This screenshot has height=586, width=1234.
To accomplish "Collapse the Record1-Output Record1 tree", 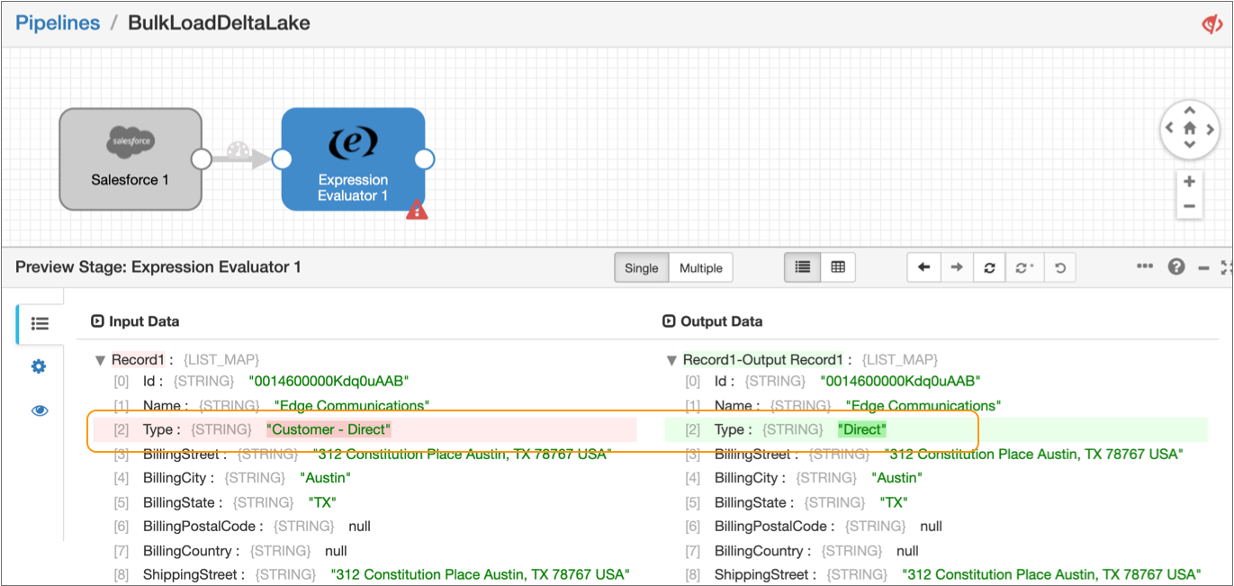I will 672,360.
